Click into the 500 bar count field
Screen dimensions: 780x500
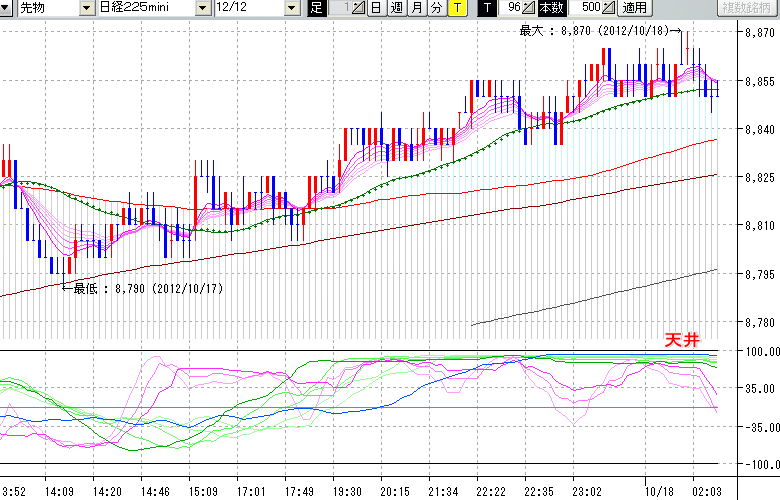coord(590,8)
